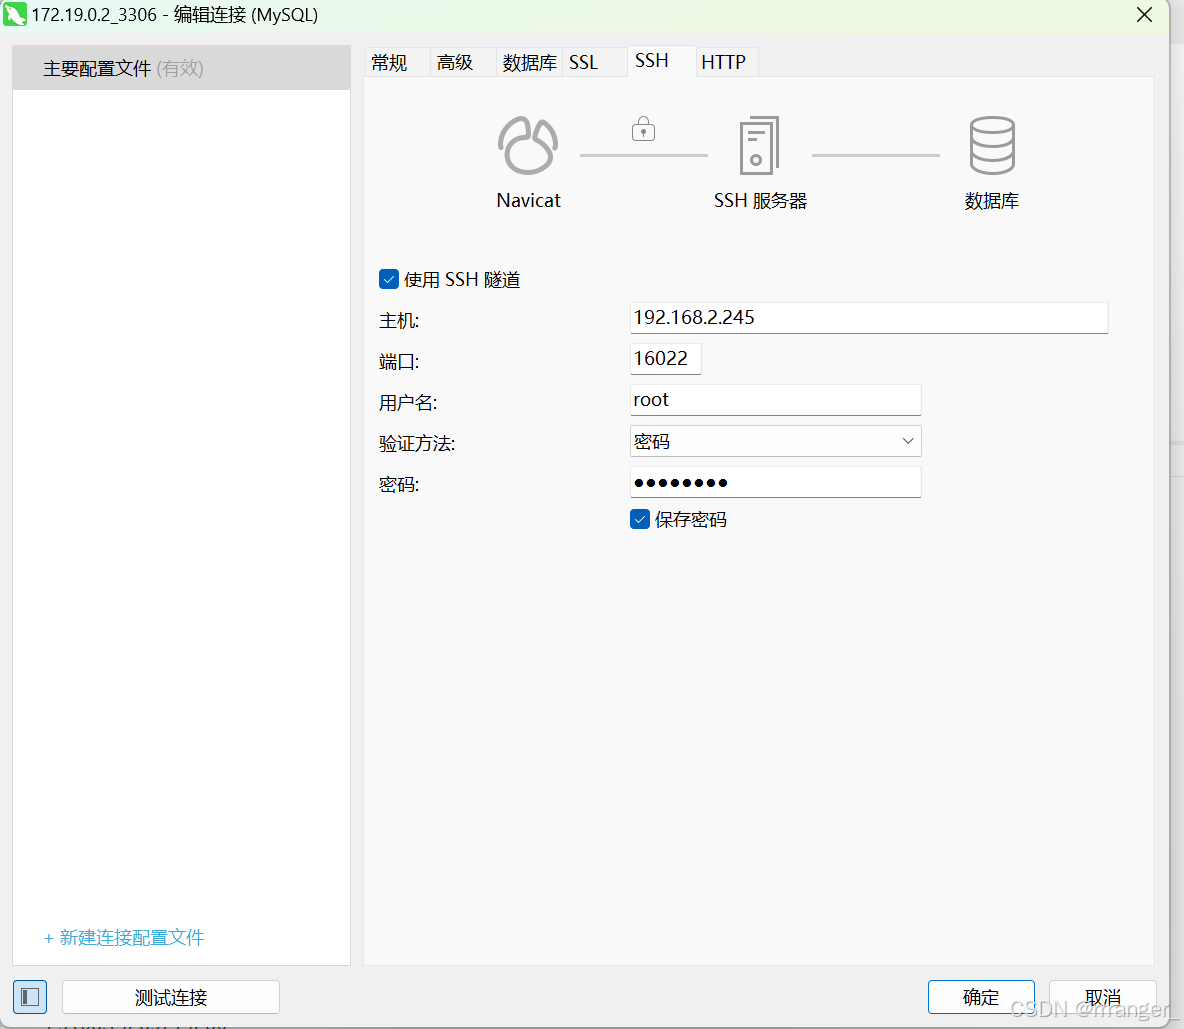Click the SSH server tower icon
Screen dimensions: 1184x1029
point(759,146)
